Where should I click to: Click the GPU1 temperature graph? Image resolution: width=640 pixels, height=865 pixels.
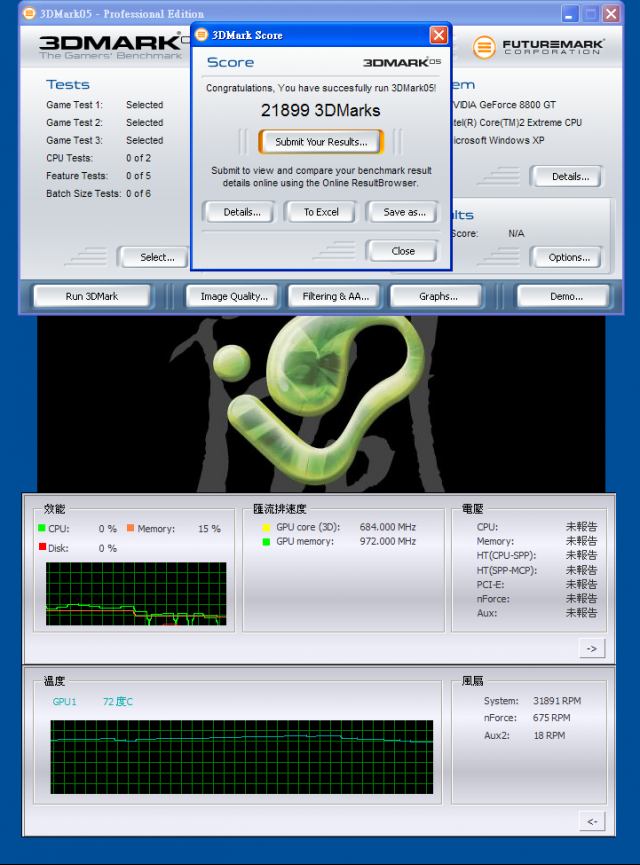(x=242, y=757)
